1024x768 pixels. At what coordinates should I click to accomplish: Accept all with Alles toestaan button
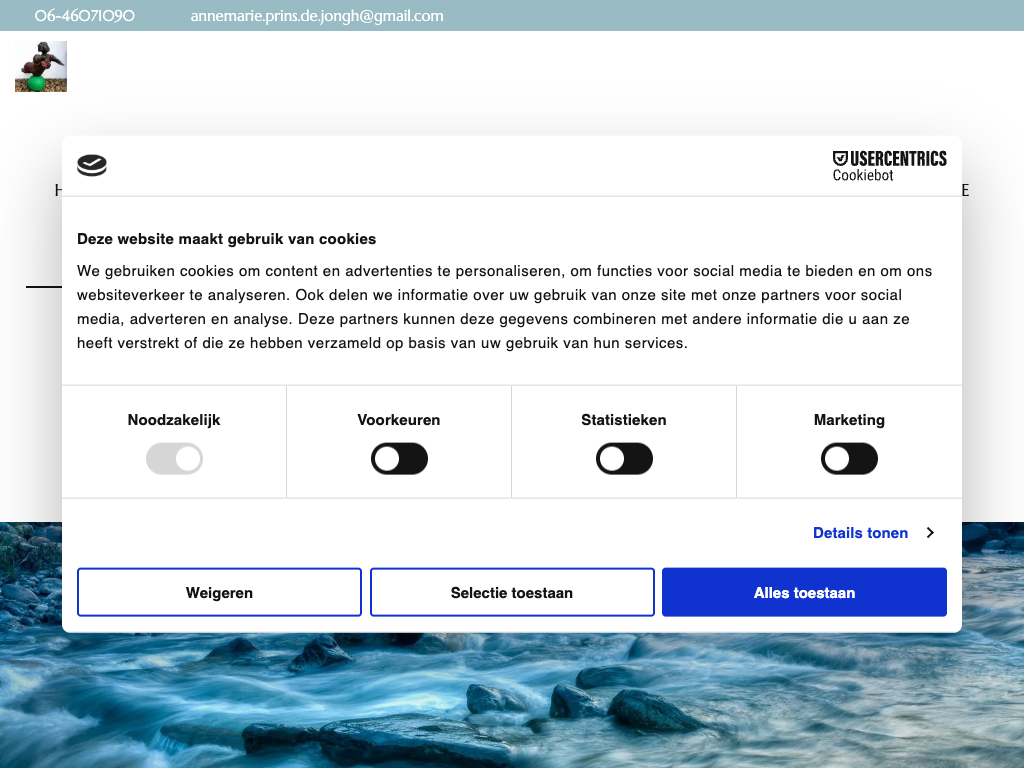click(804, 593)
